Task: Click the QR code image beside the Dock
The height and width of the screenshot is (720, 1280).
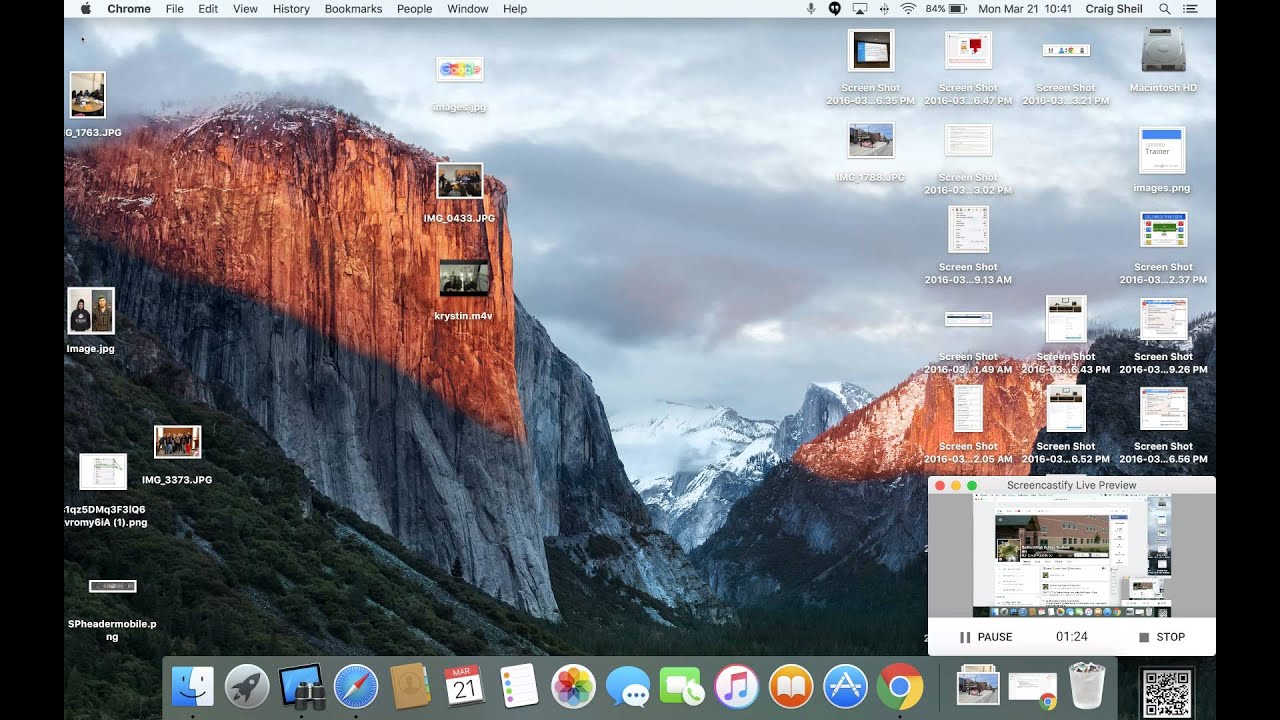Action: (x=1167, y=693)
